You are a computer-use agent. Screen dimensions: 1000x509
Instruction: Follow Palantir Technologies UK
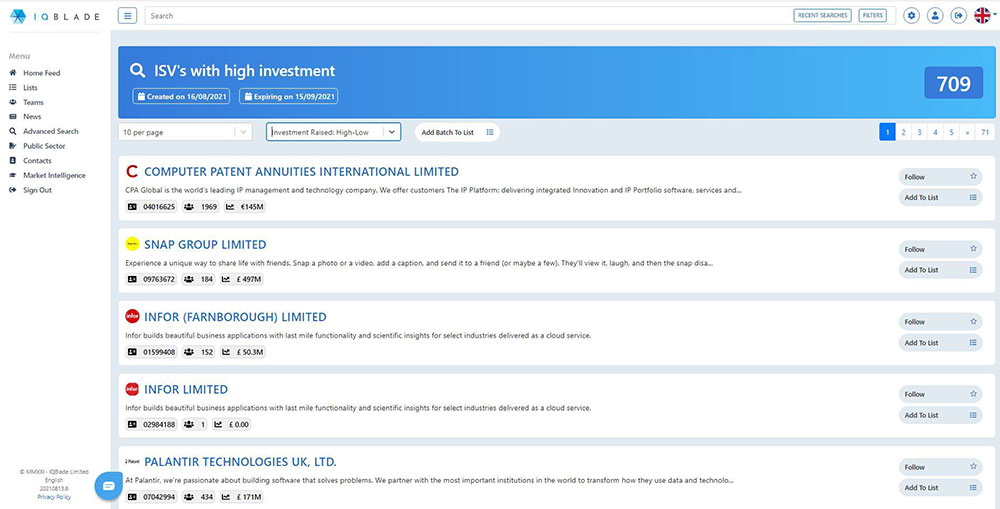click(940, 467)
